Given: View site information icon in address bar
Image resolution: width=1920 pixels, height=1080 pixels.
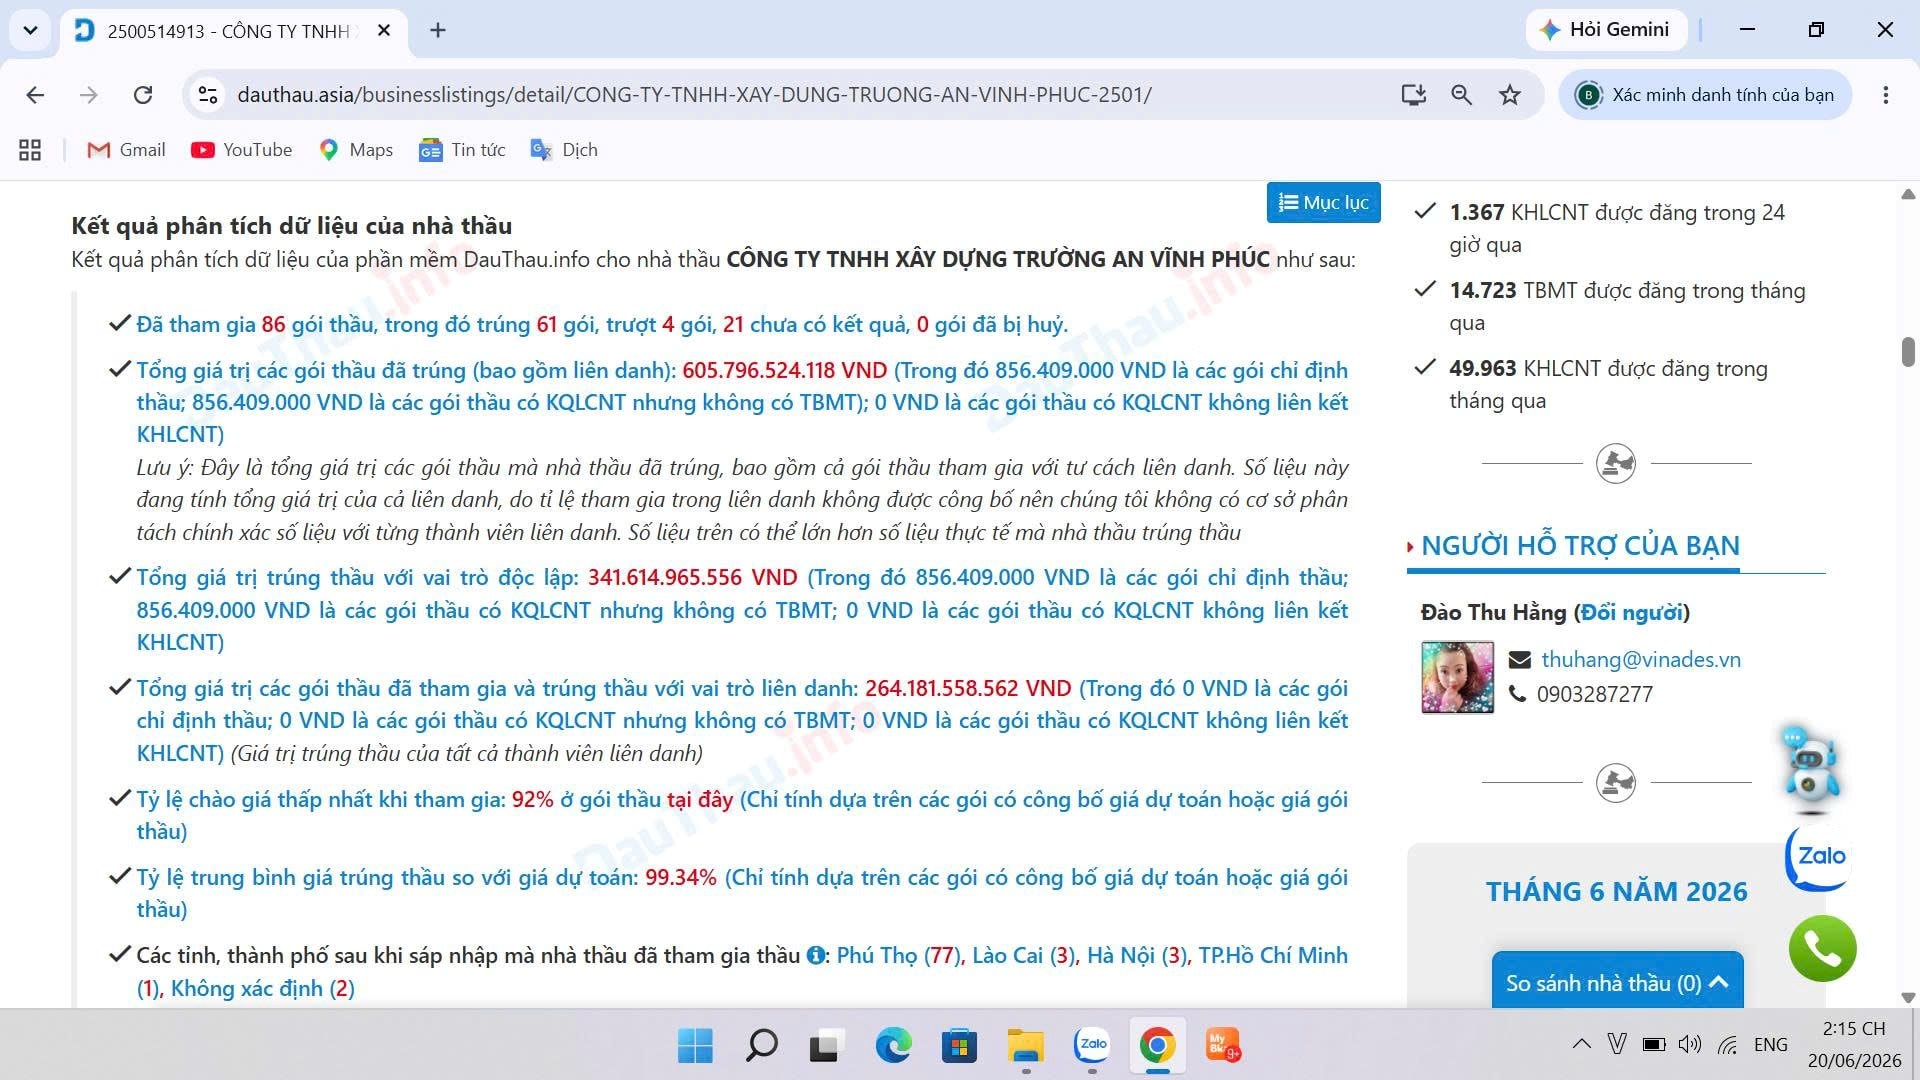Looking at the screenshot, I should [208, 95].
